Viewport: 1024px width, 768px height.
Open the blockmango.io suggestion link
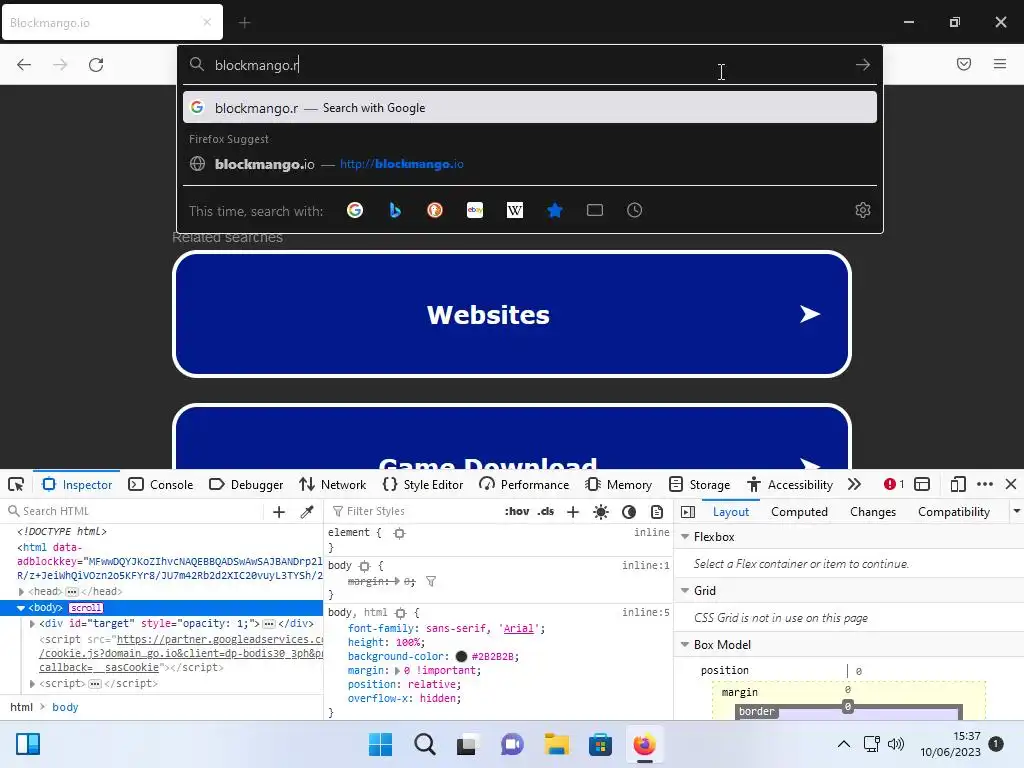pos(530,164)
